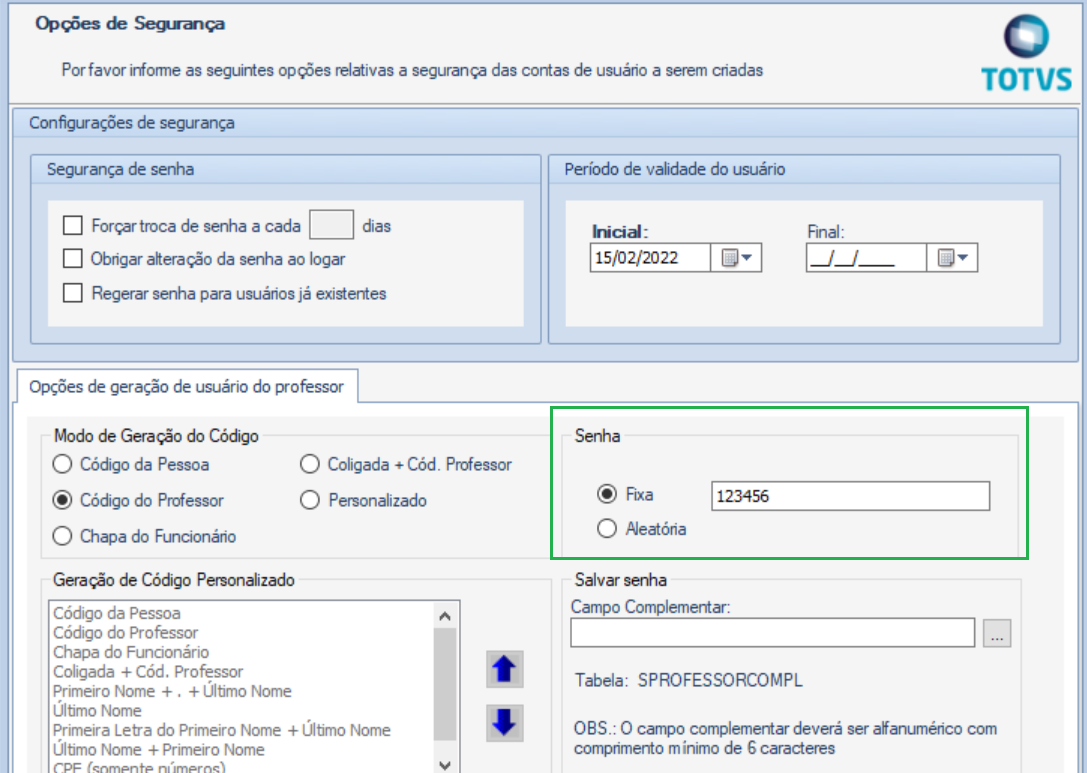Click the empty Final date field
The width and height of the screenshot is (1087, 773).
tap(867, 258)
